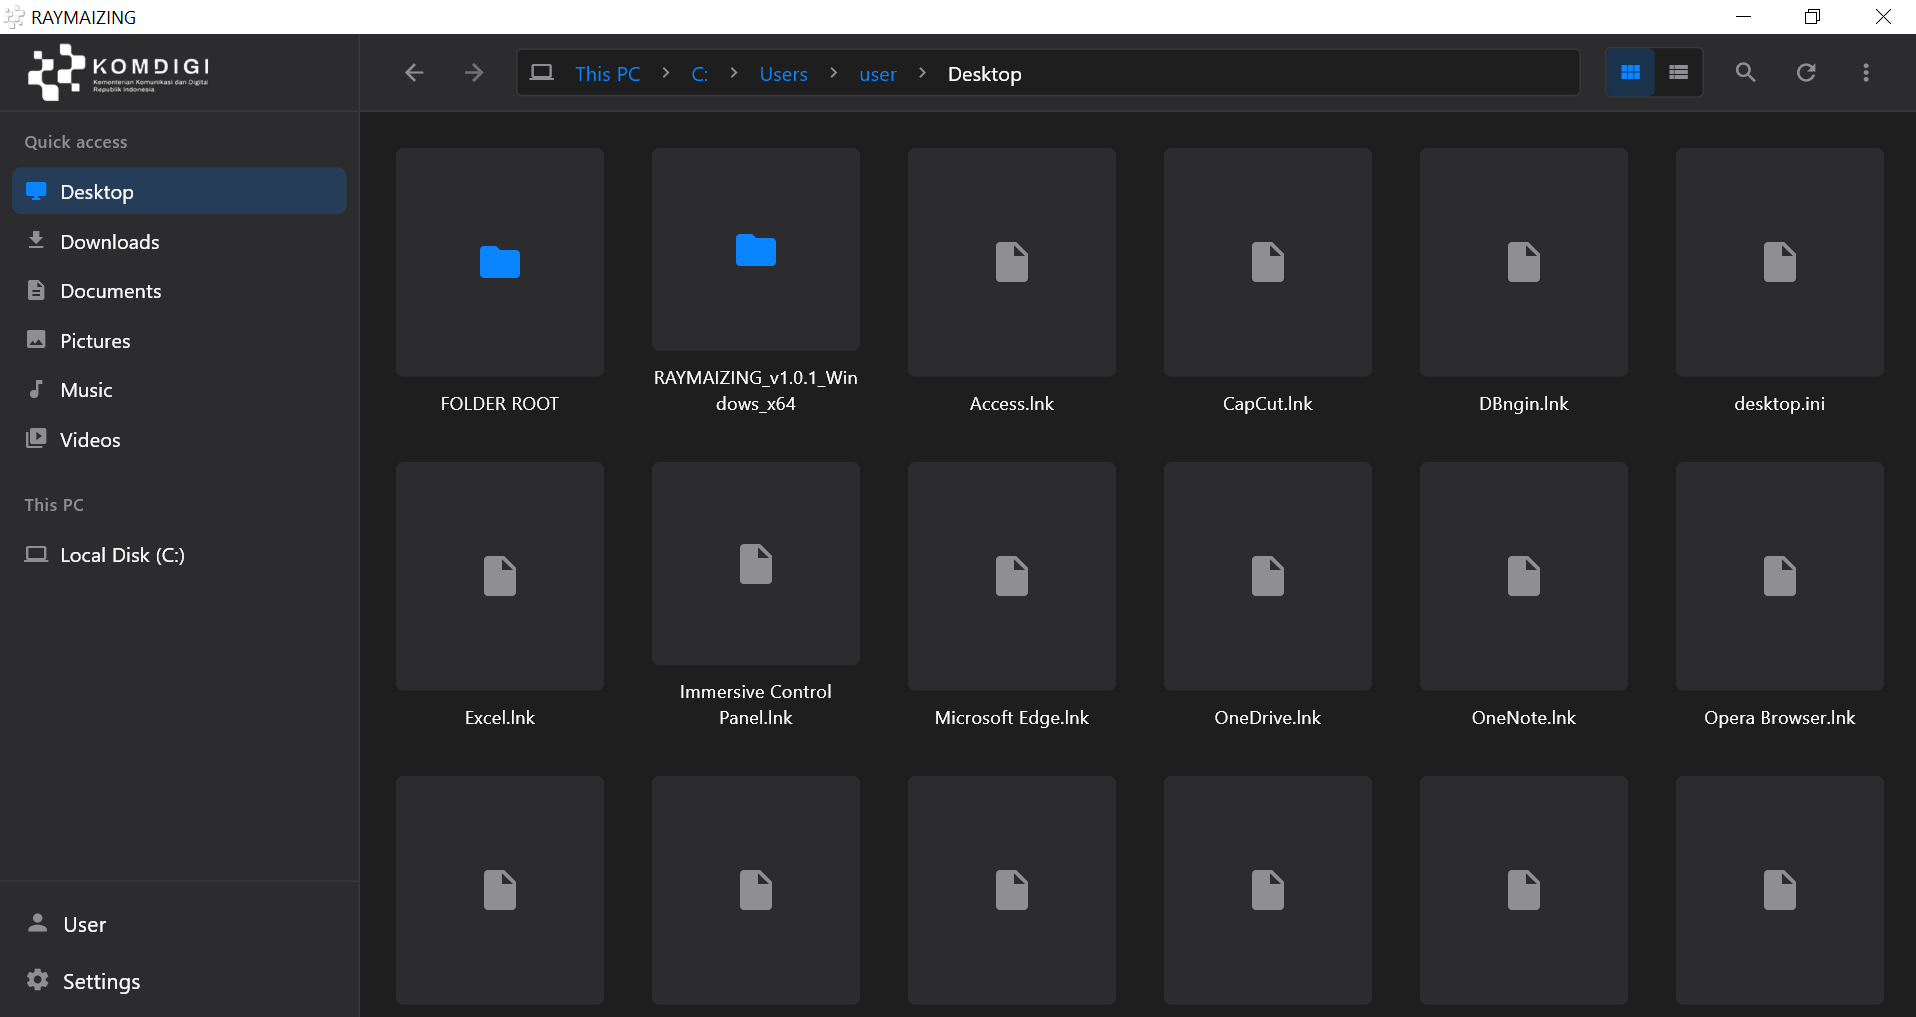
Task: Click the computer icon in the address bar
Action: [x=542, y=73]
